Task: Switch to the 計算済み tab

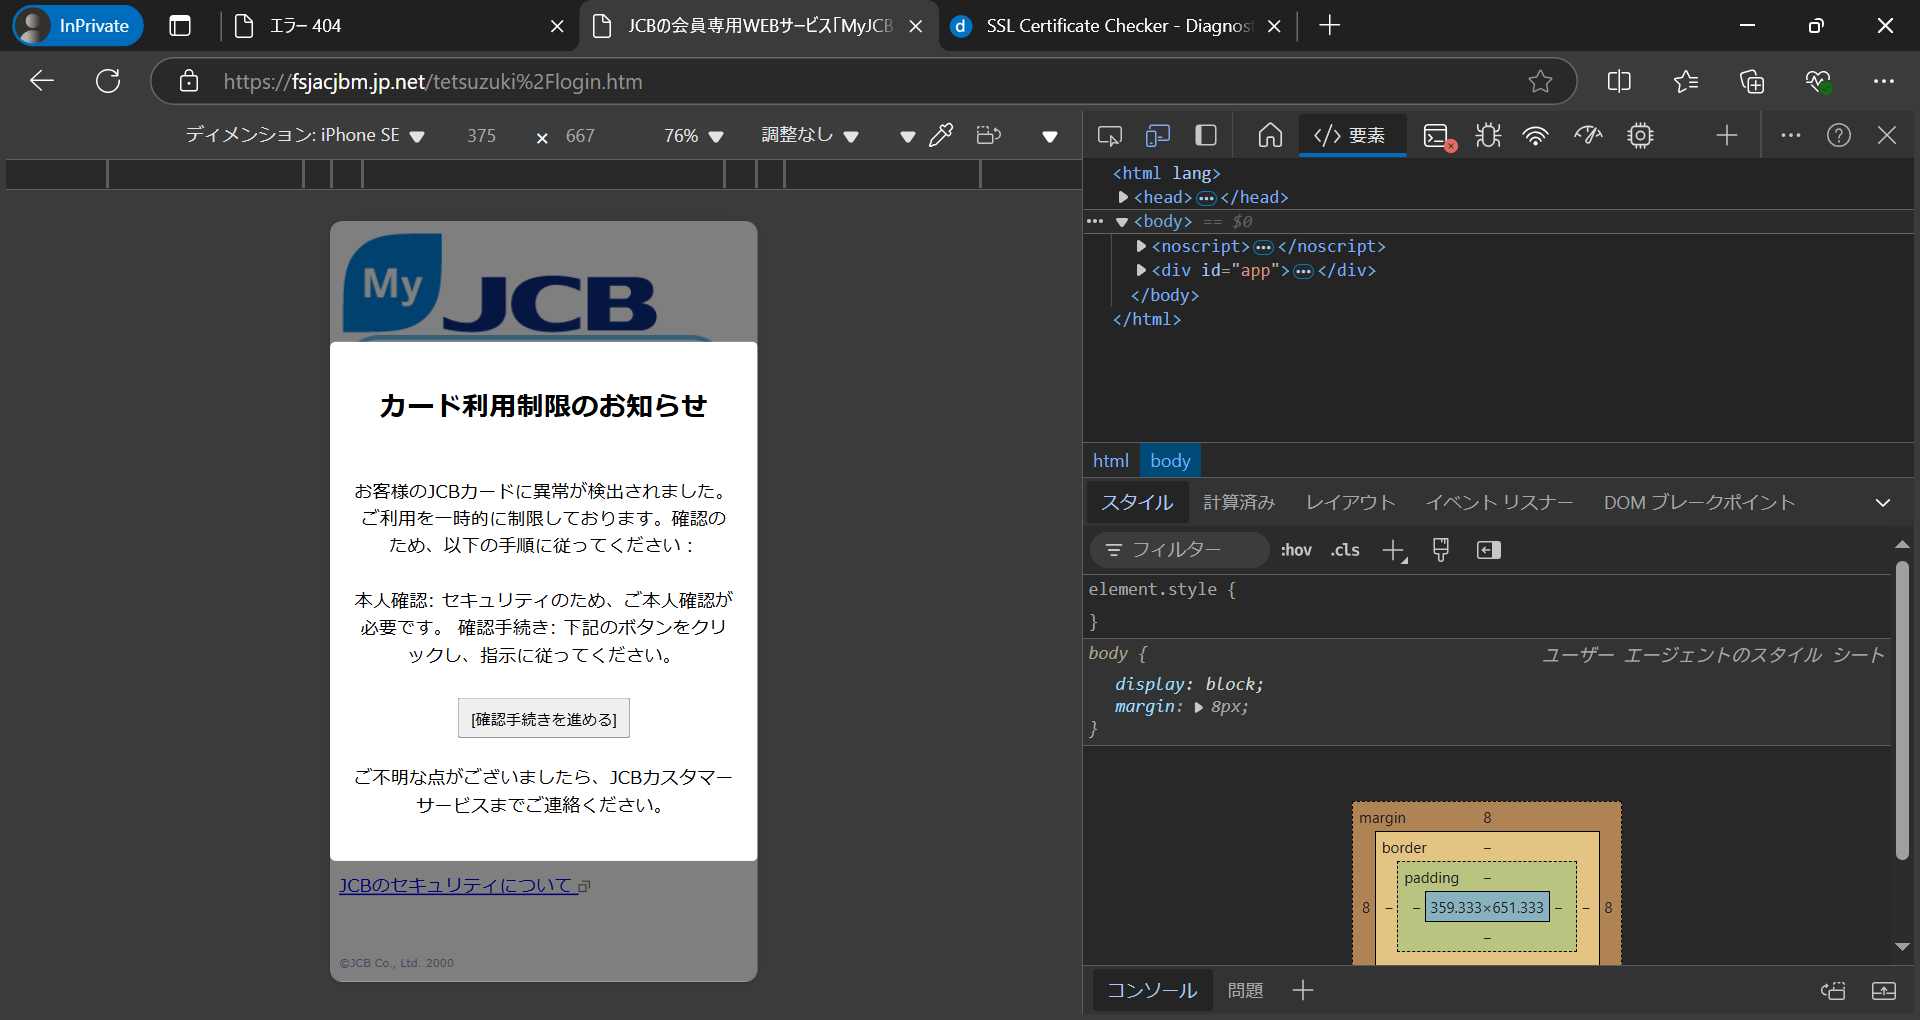Action: pyautogui.click(x=1239, y=502)
